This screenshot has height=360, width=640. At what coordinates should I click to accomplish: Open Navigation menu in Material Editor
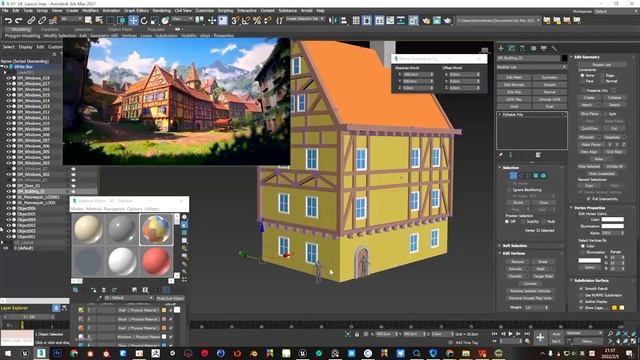[114, 209]
